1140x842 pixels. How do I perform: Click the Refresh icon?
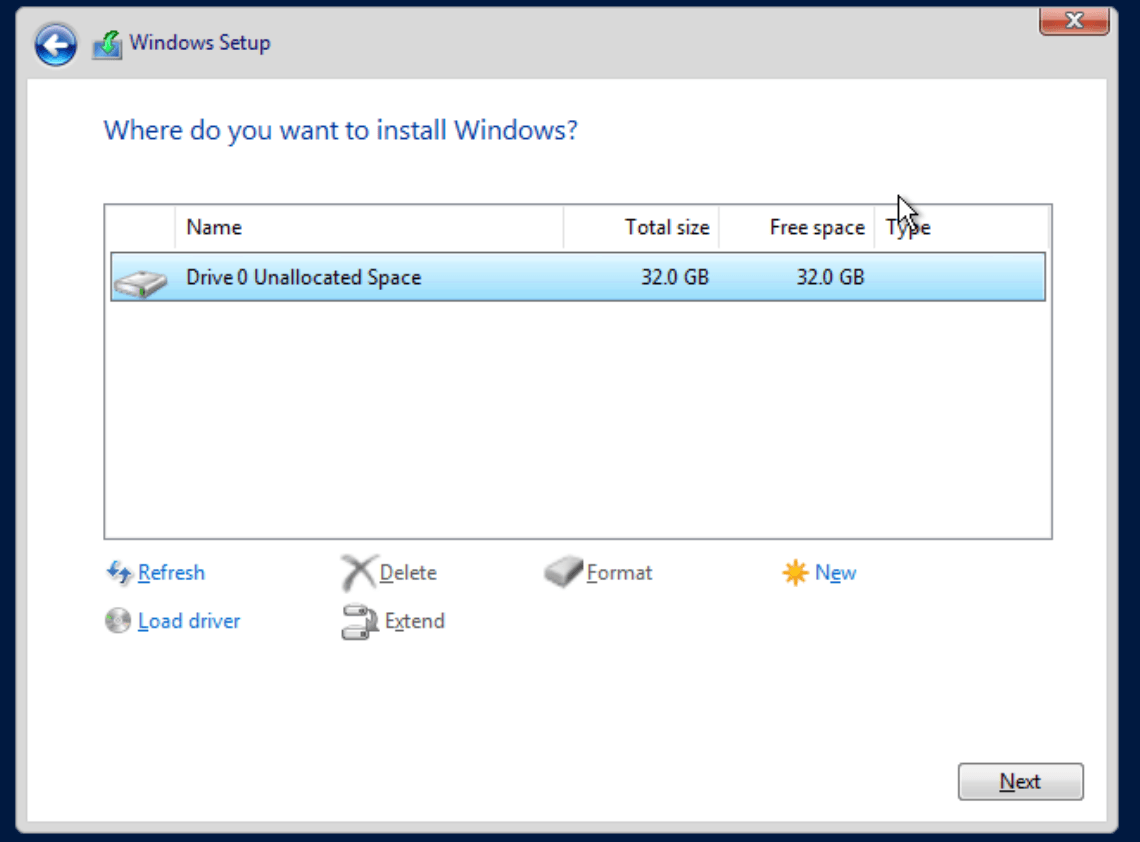click(117, 572)
